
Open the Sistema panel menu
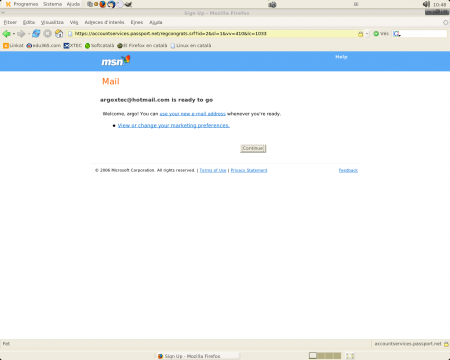click(x=52, y=4)
